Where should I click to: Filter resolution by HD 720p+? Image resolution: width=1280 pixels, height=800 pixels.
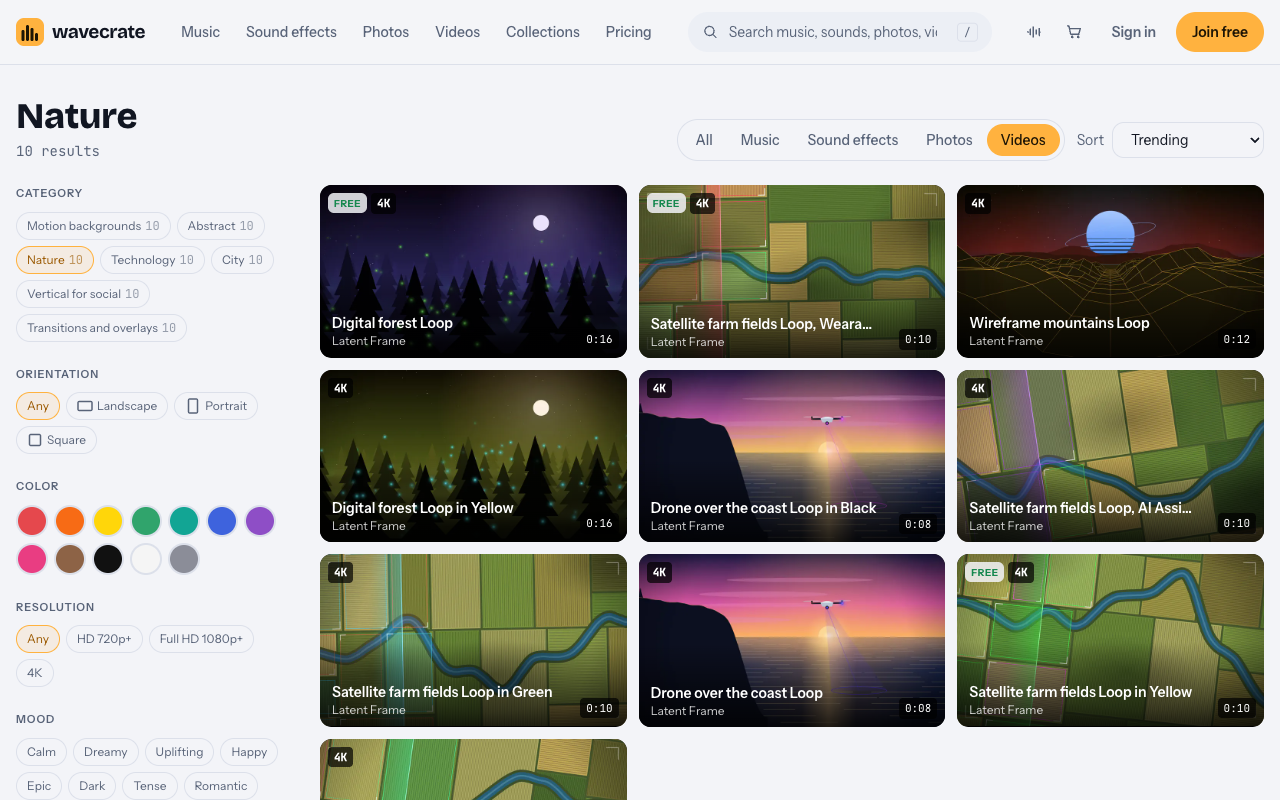click(104, 639)
